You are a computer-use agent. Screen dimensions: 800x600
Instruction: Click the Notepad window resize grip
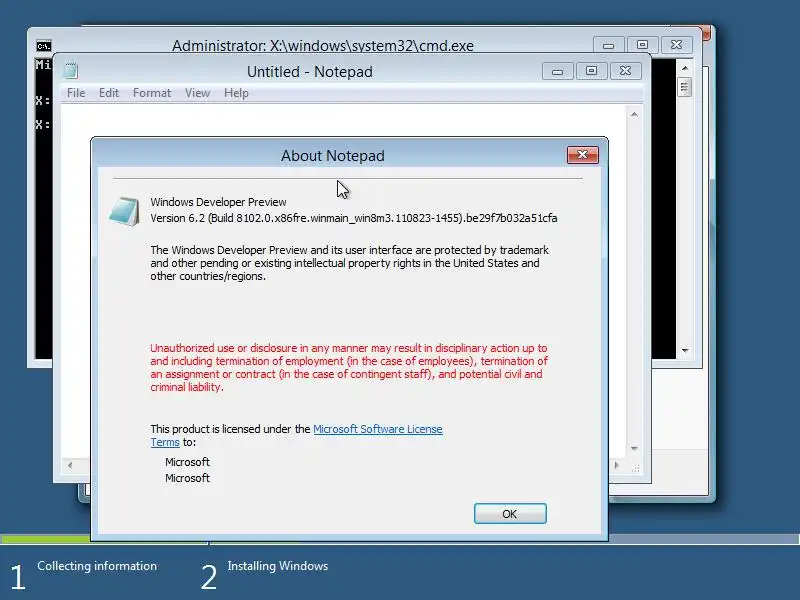click(x=636, y=468)
